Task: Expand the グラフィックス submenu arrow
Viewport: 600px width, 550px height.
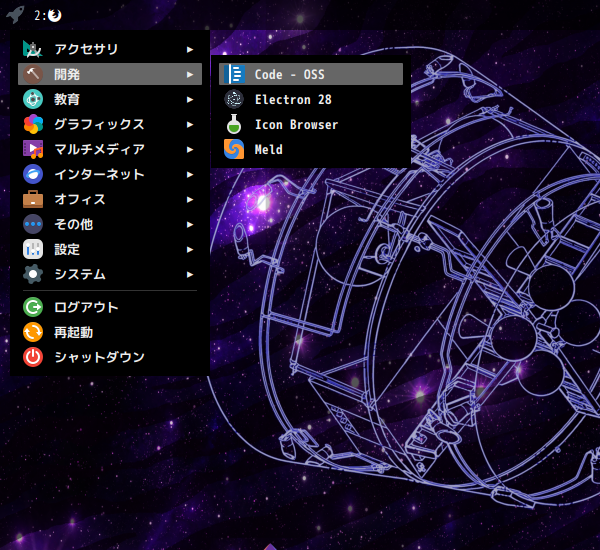Action: click(x=190, y=124)
